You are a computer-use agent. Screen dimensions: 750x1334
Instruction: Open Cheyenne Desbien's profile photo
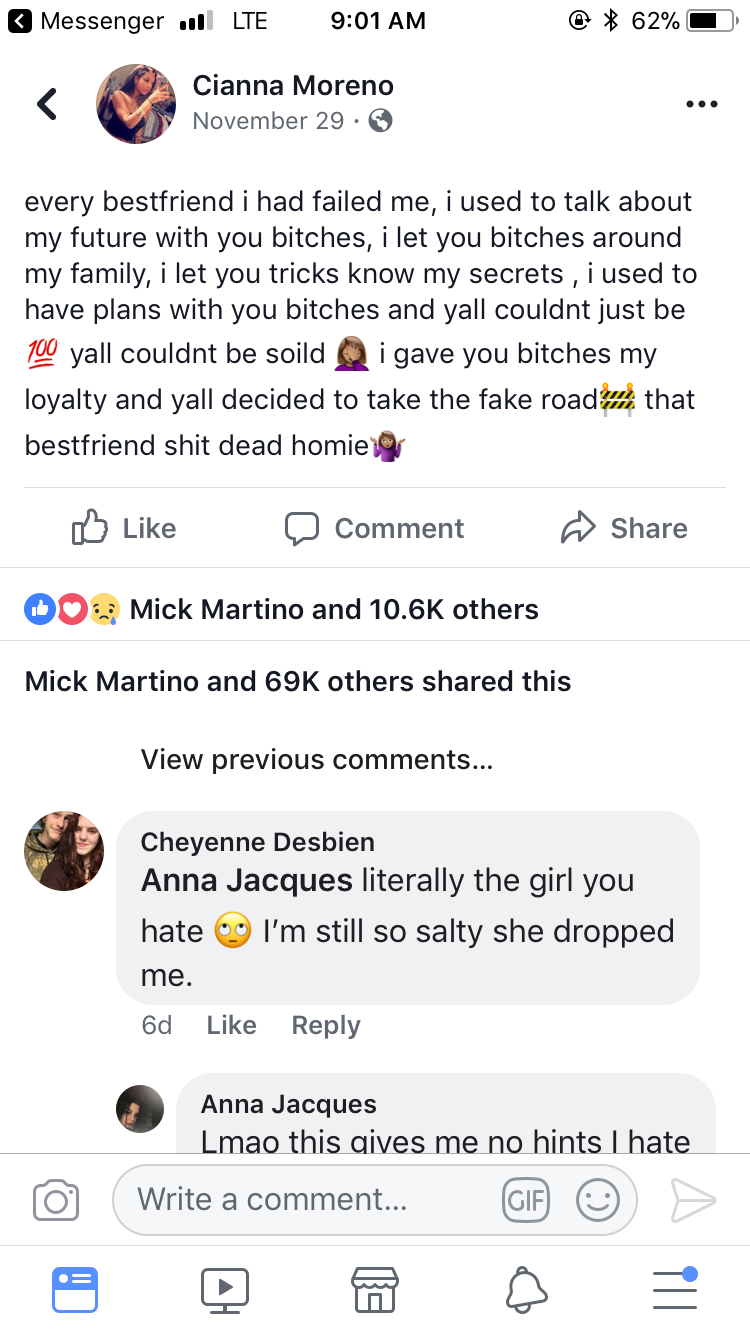[x=64, y=851]
